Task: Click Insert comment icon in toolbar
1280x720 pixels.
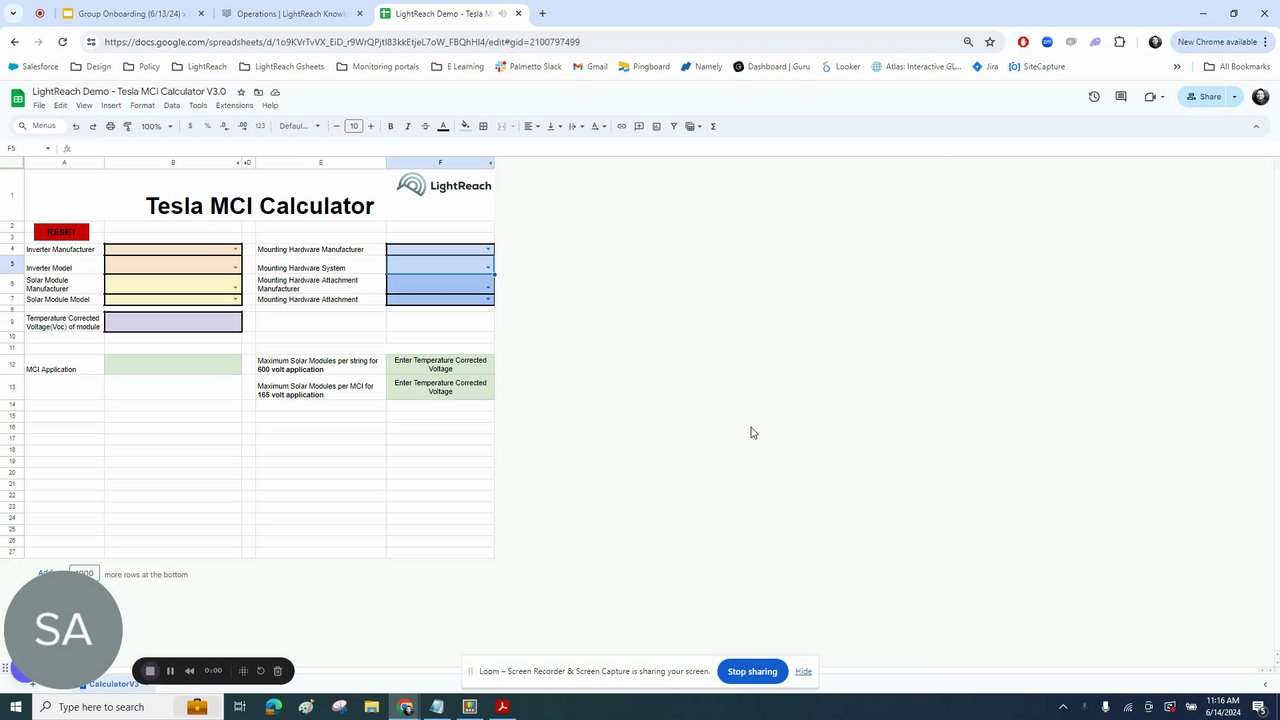Action: click(639, 126)
